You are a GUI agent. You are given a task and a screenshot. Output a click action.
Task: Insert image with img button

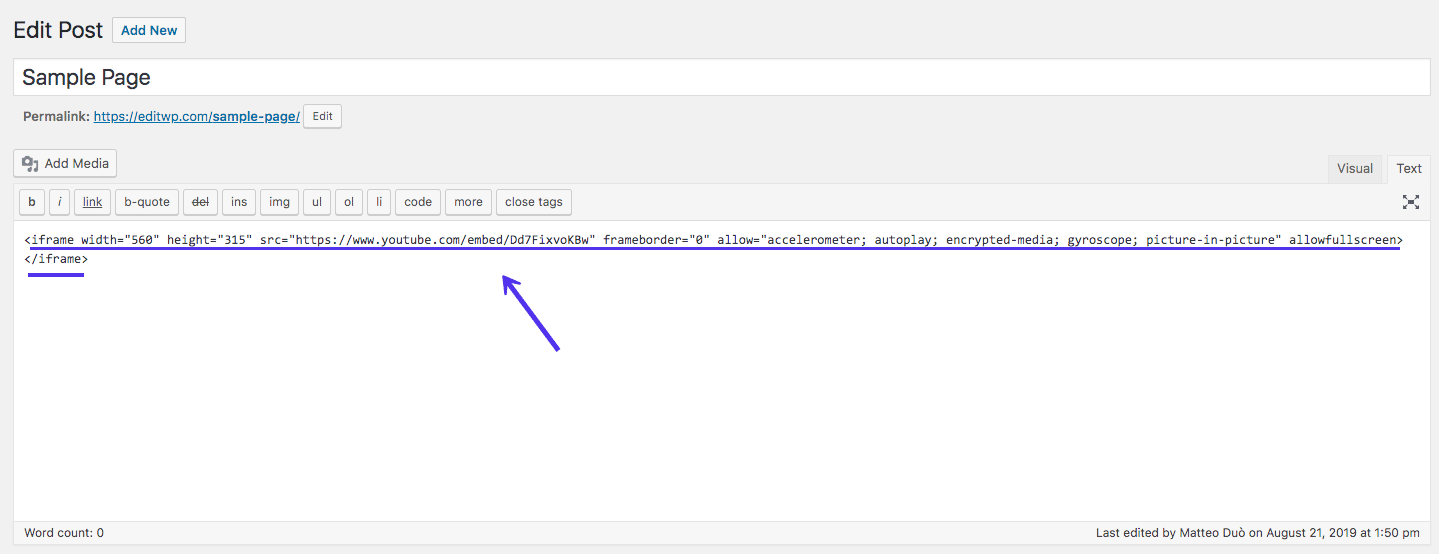click(x=280, y=202)
